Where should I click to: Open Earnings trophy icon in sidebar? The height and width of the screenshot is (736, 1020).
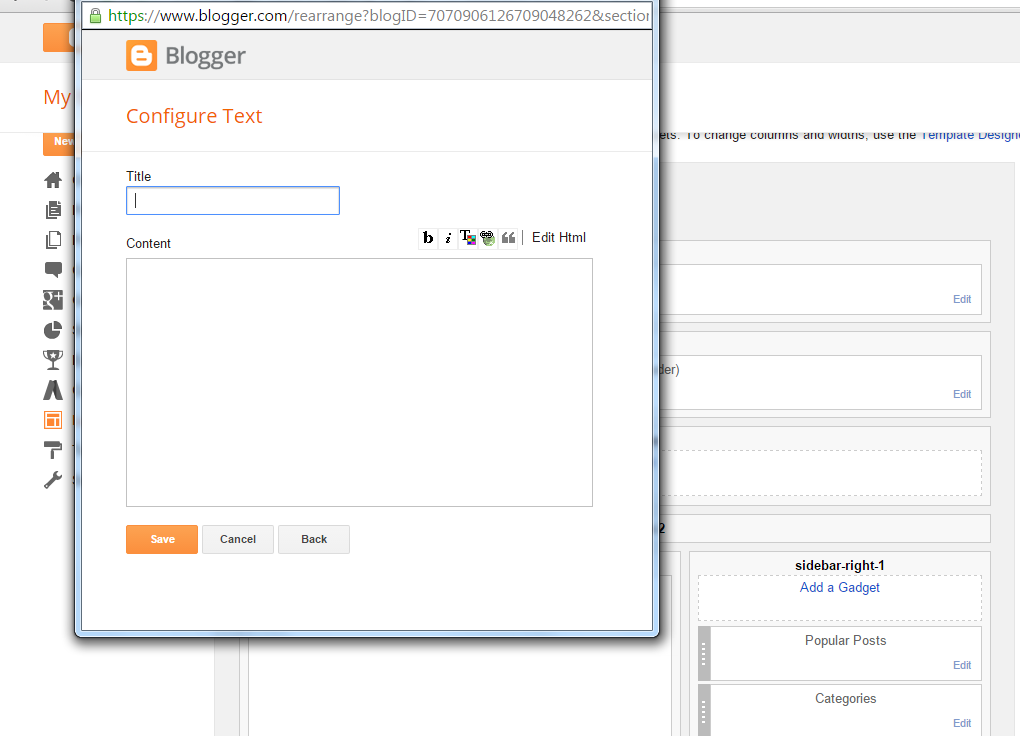(53, 360)
